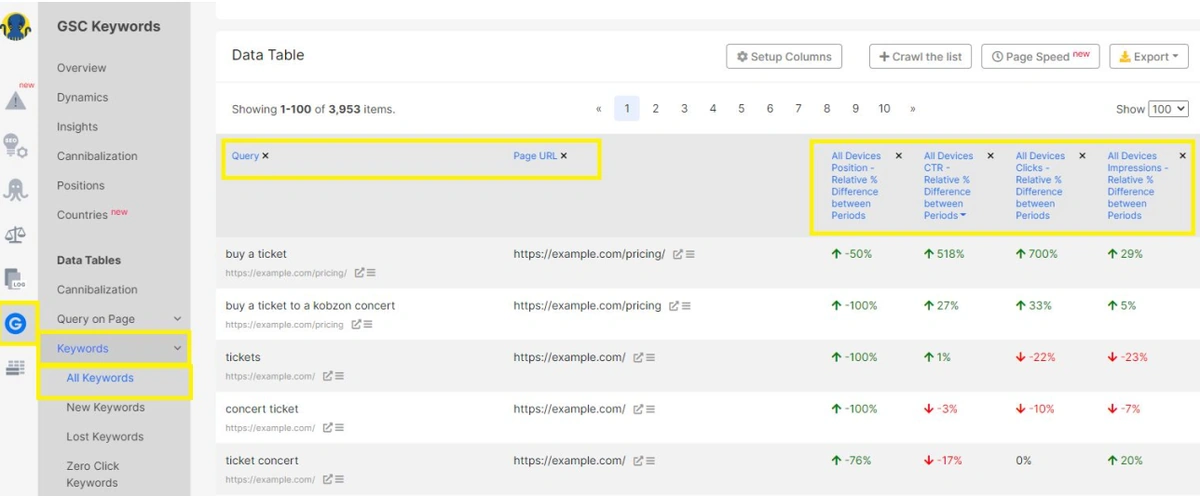
Task: Remove the All Devices Impressions column
Action: (x=1182, y=156)
